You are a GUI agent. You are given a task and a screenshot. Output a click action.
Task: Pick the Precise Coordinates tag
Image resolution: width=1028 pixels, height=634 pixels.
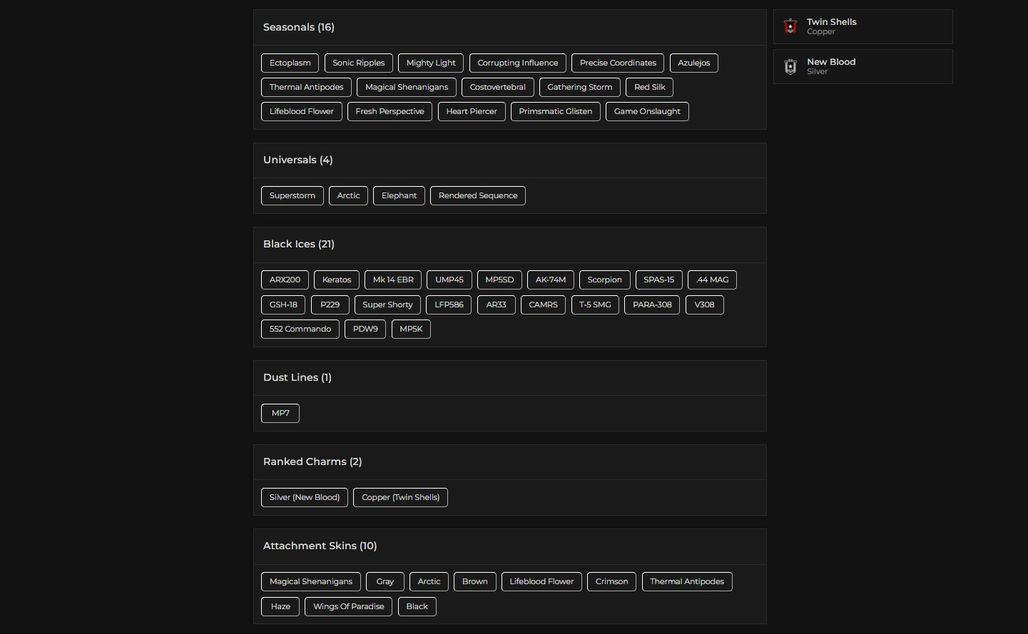(x=618, y=63)
